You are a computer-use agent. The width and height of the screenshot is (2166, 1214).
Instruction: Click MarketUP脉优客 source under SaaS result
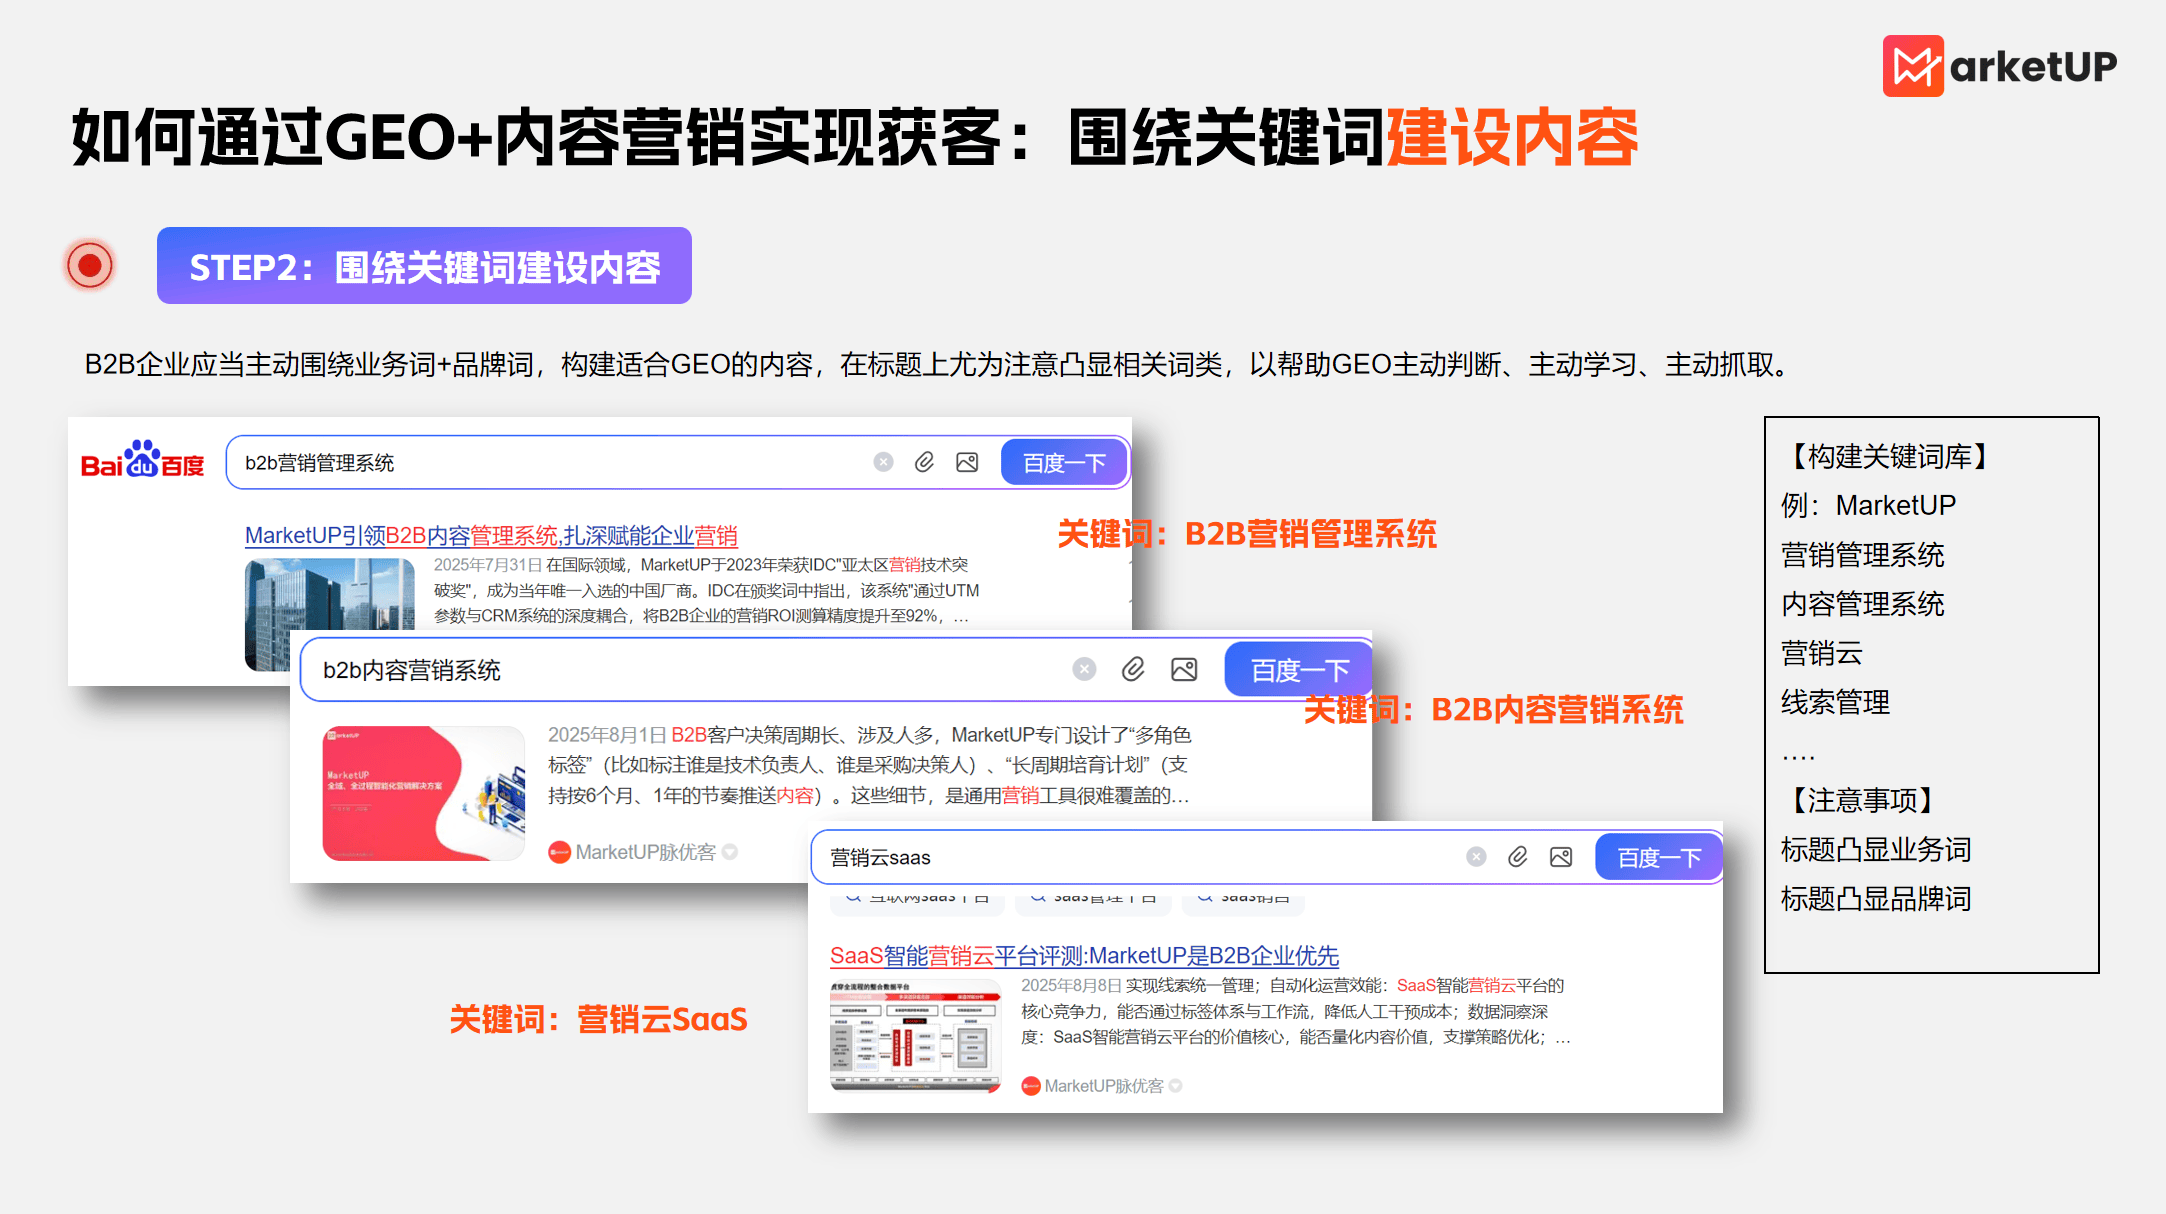1103,1086
